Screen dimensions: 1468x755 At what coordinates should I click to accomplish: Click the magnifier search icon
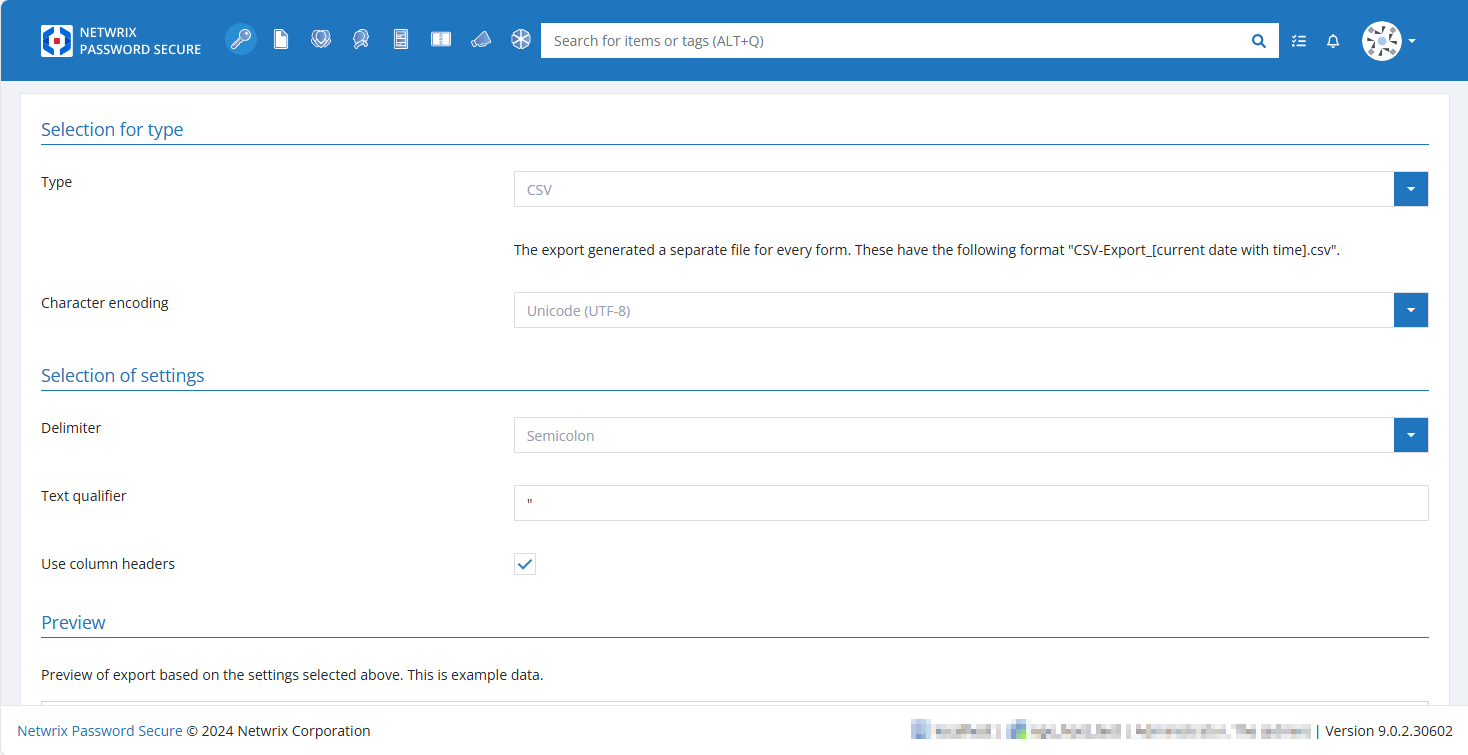click(1259, 41)
